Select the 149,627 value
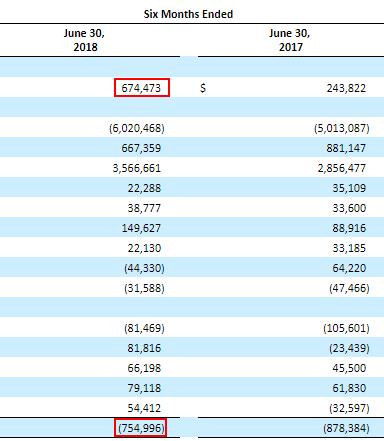This screenshot has height=441, width=384. pyautogui.click(x=141, y=228)
